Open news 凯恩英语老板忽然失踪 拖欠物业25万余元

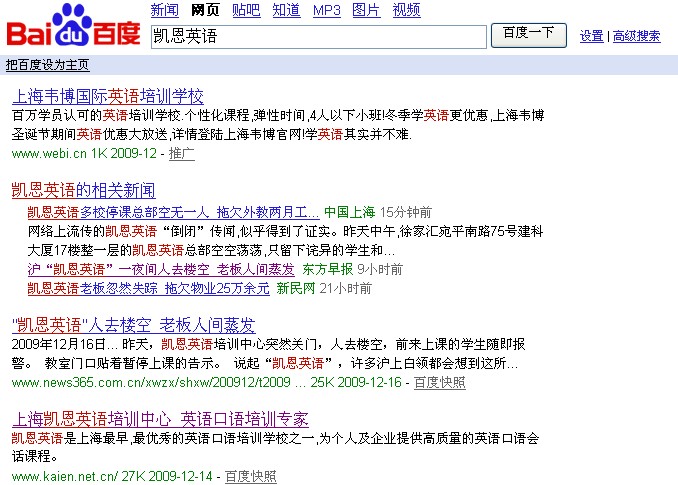click(x=148, y=288)
